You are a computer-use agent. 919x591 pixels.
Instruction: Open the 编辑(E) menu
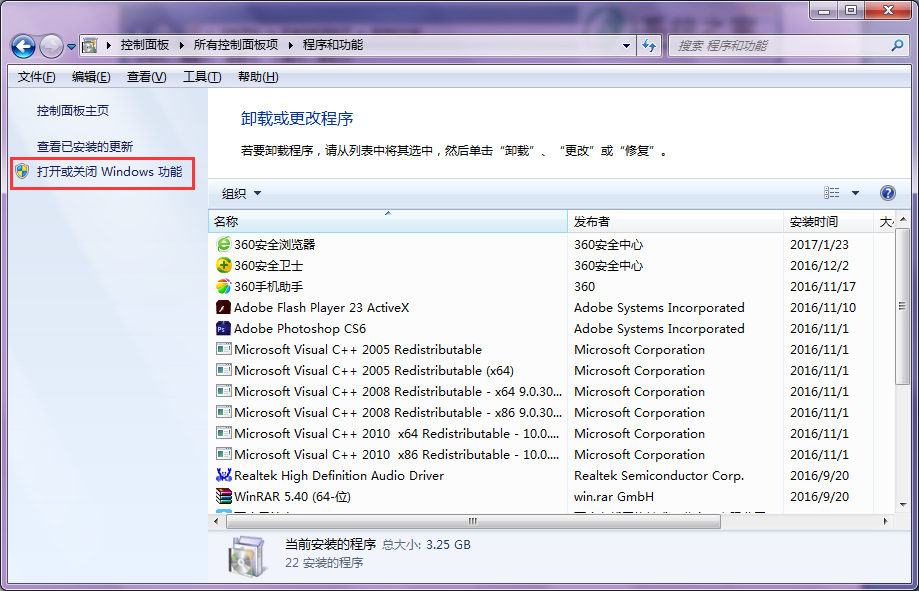pyautogui.click(x=91, y=77)
